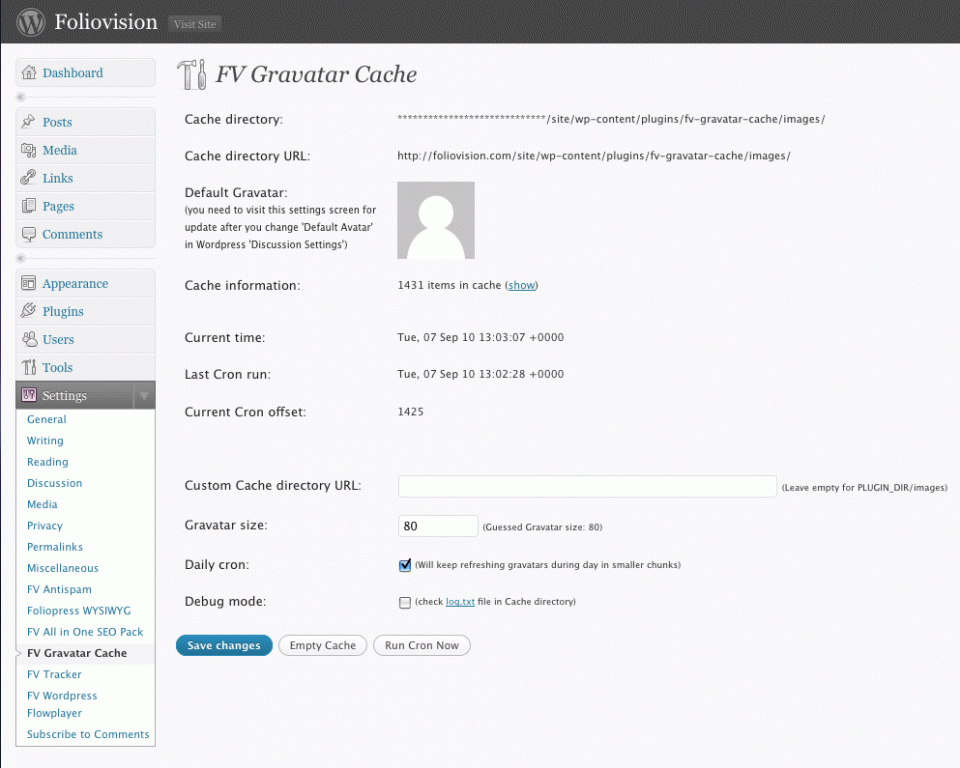Click the default Gravatar avatar image
The height and width of the screenshot is (768, 960).
coord(436,220)
